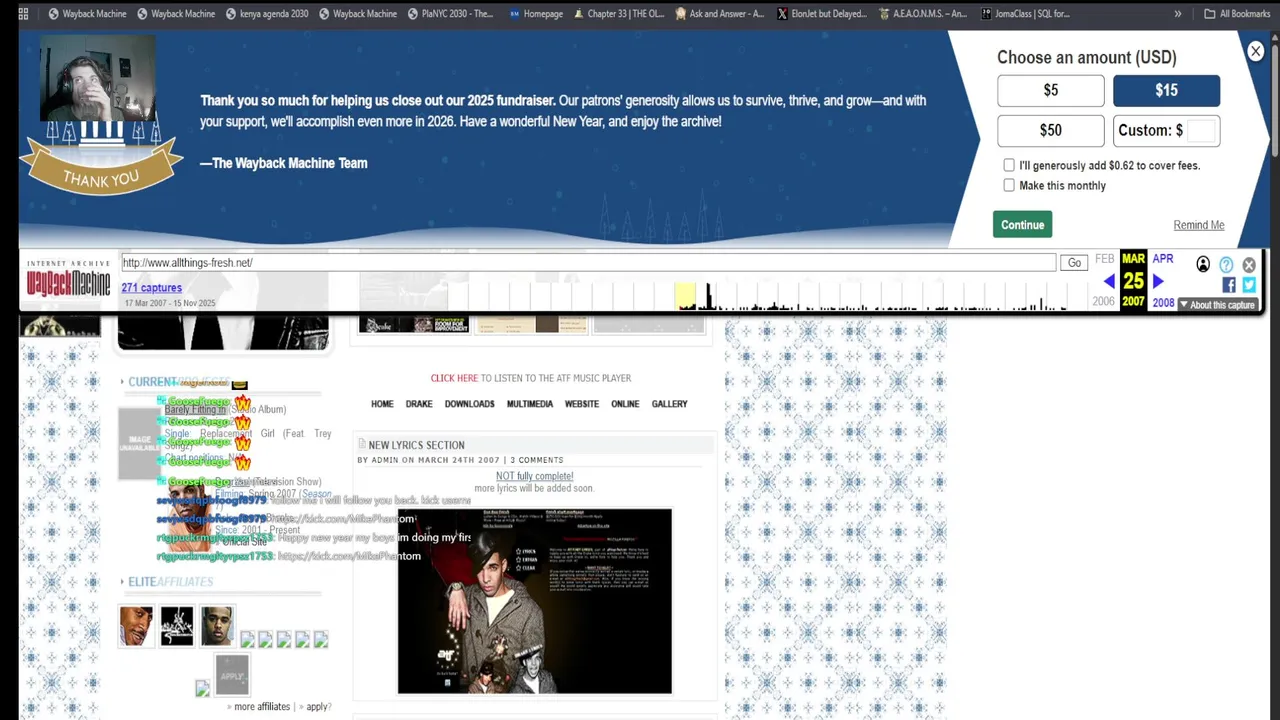Click the second ELITE affiliate avatar
Screen dimensions: 1280x720
click(177, 626)
